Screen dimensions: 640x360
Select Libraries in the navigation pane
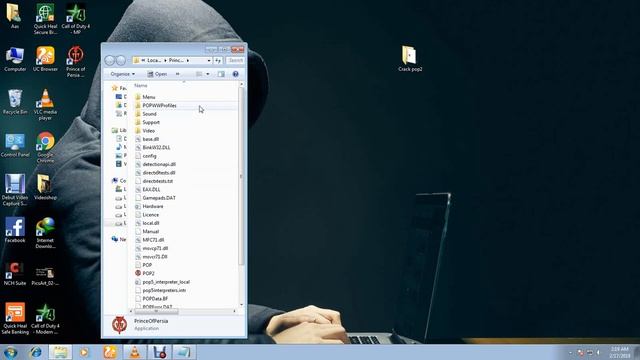point(119,130)
